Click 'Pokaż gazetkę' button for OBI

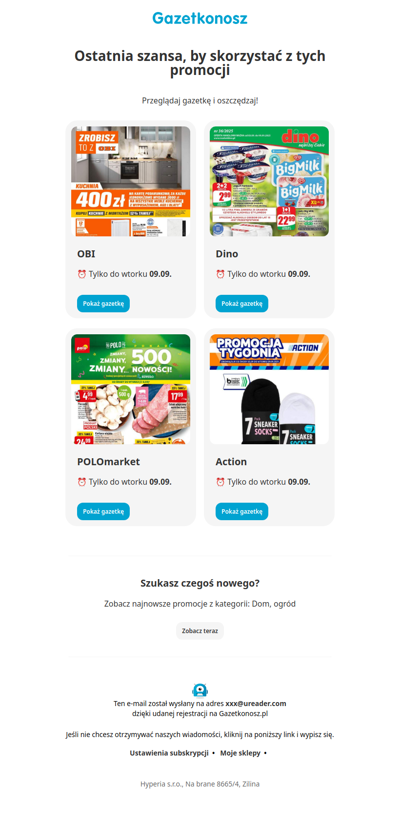point(103,304)
